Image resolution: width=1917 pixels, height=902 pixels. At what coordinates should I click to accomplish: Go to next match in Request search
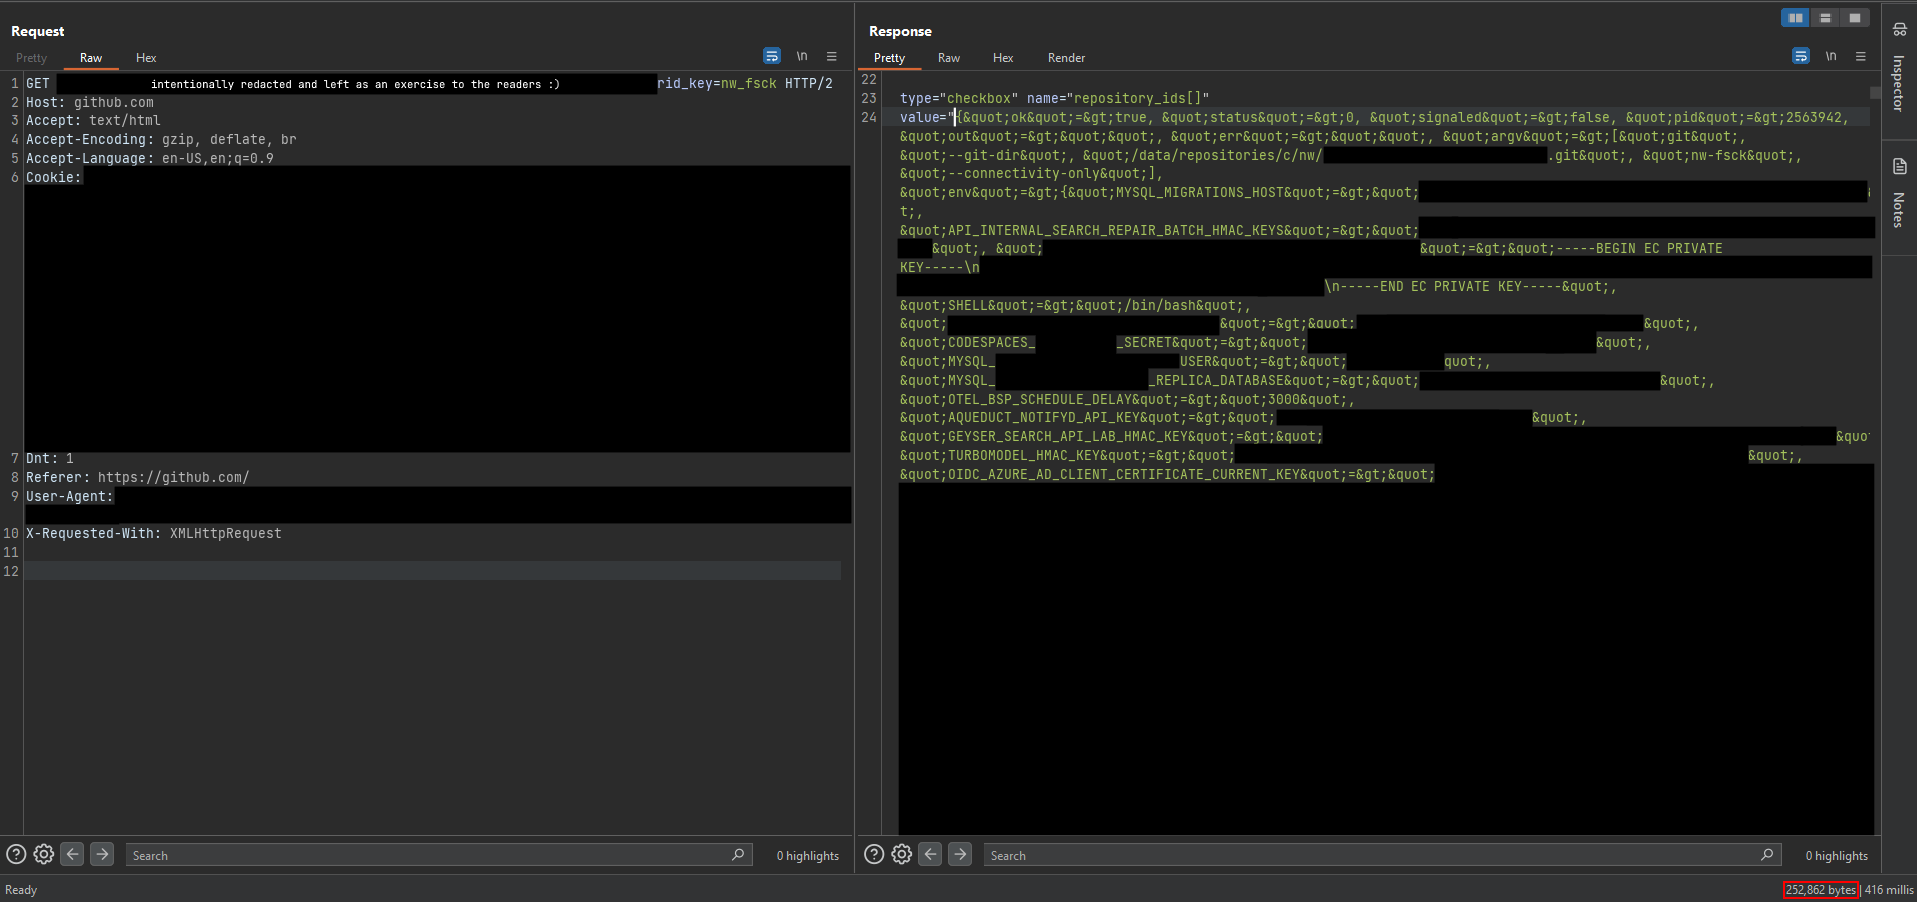102,854
